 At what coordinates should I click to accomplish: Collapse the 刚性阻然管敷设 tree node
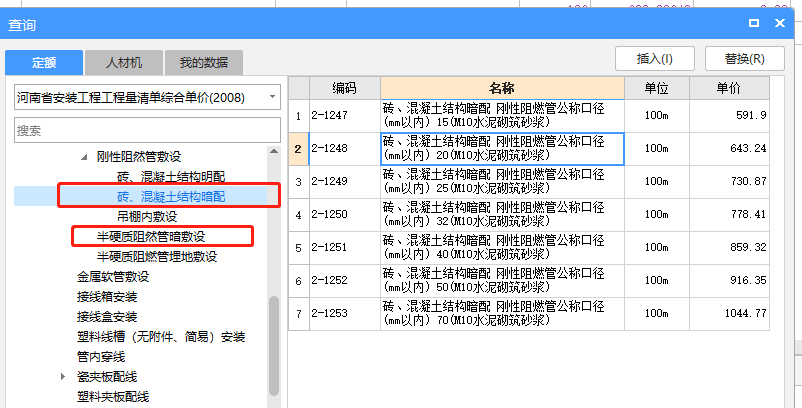[84, 157]
